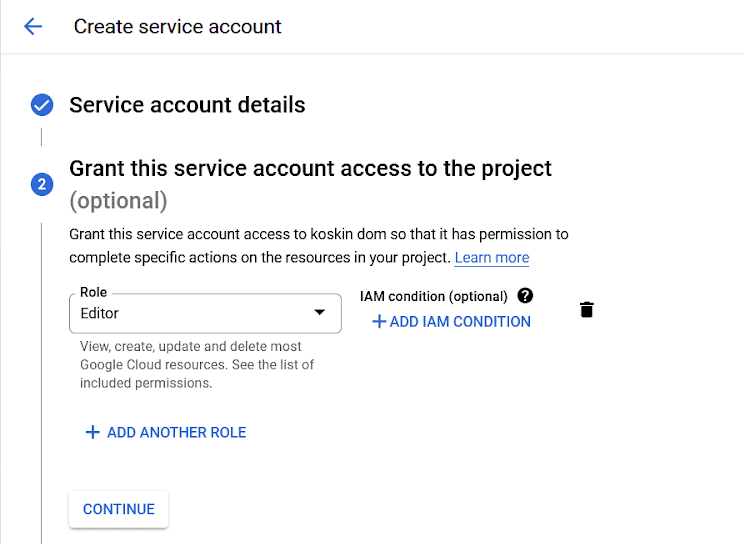Click the back arrow icon

[x=33, y=27]
